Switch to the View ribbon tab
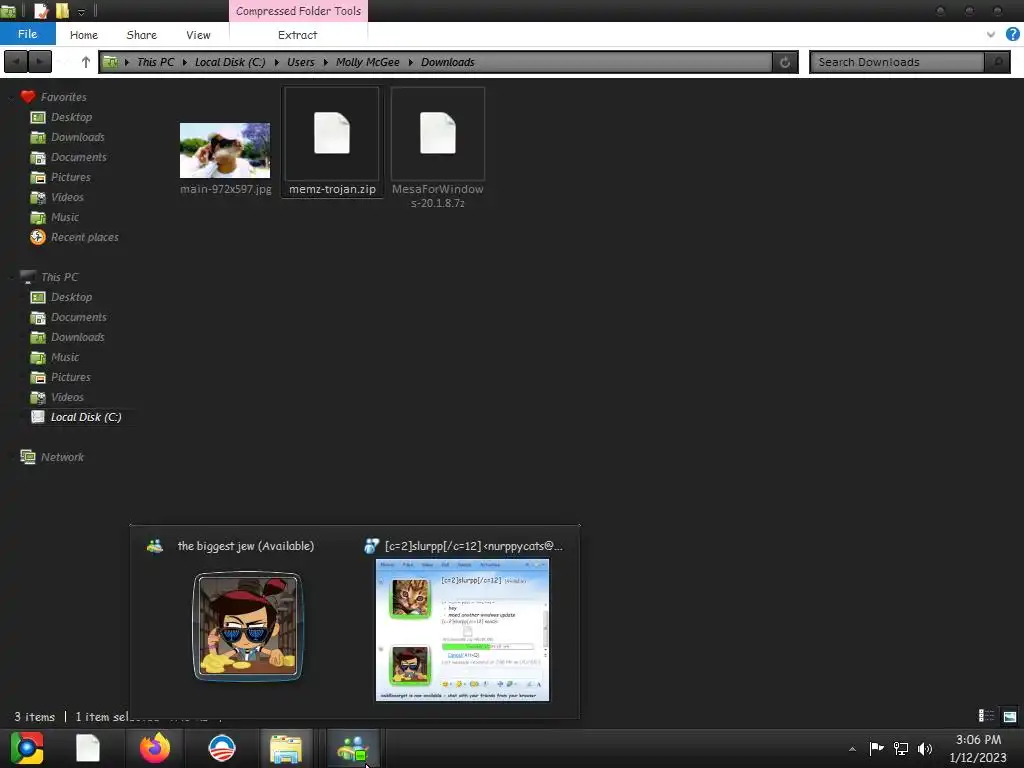1024x768 pixels. coord(198,35)
